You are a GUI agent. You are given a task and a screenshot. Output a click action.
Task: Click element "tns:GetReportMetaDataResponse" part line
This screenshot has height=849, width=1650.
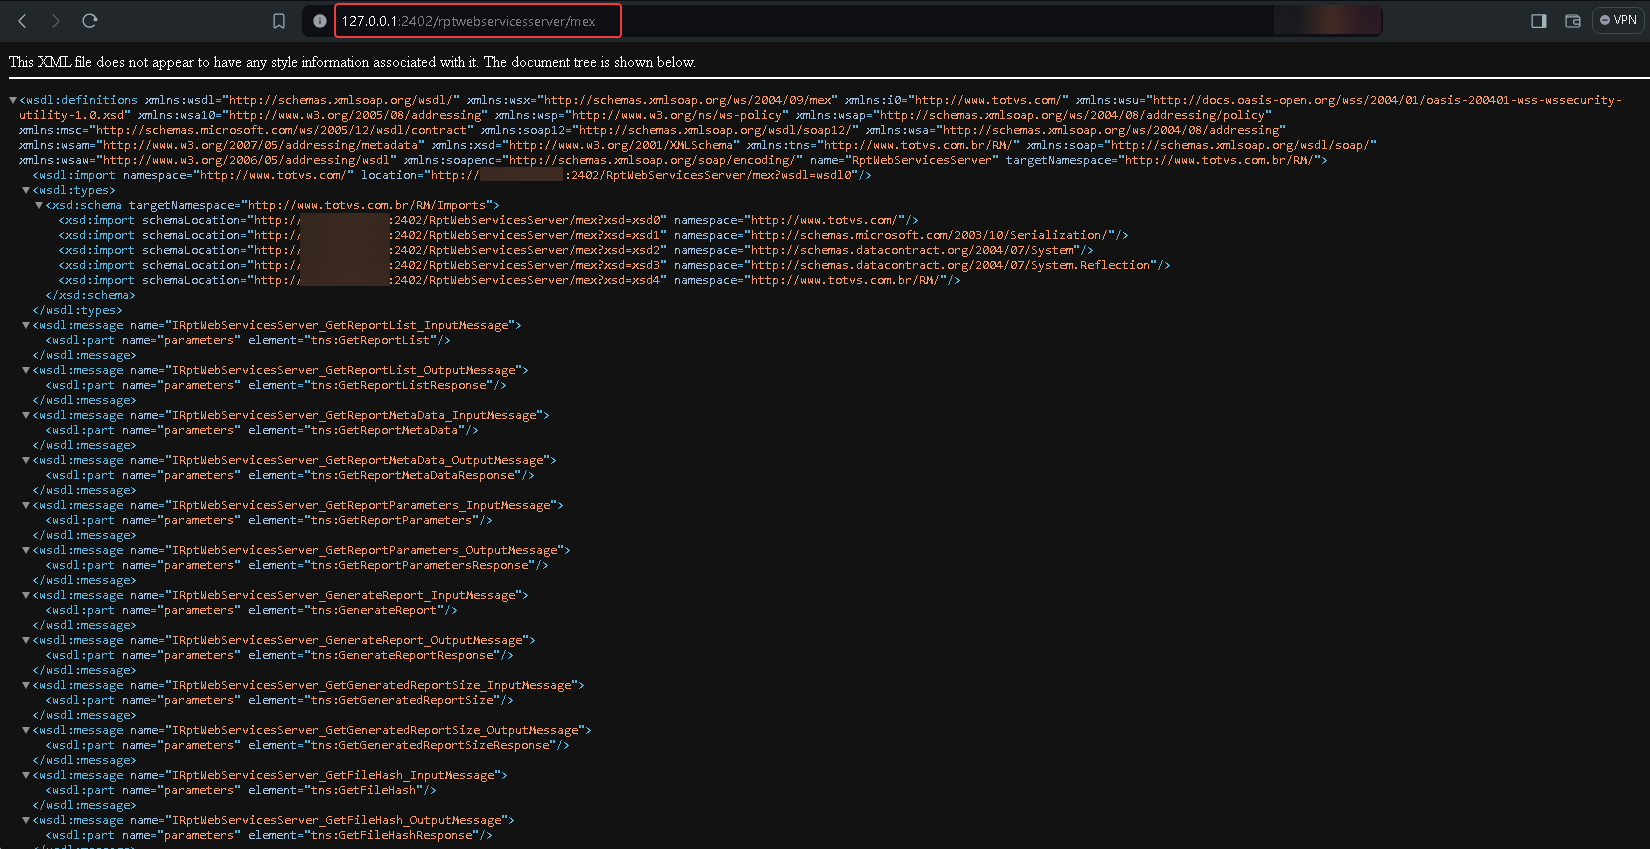point(290,475)
